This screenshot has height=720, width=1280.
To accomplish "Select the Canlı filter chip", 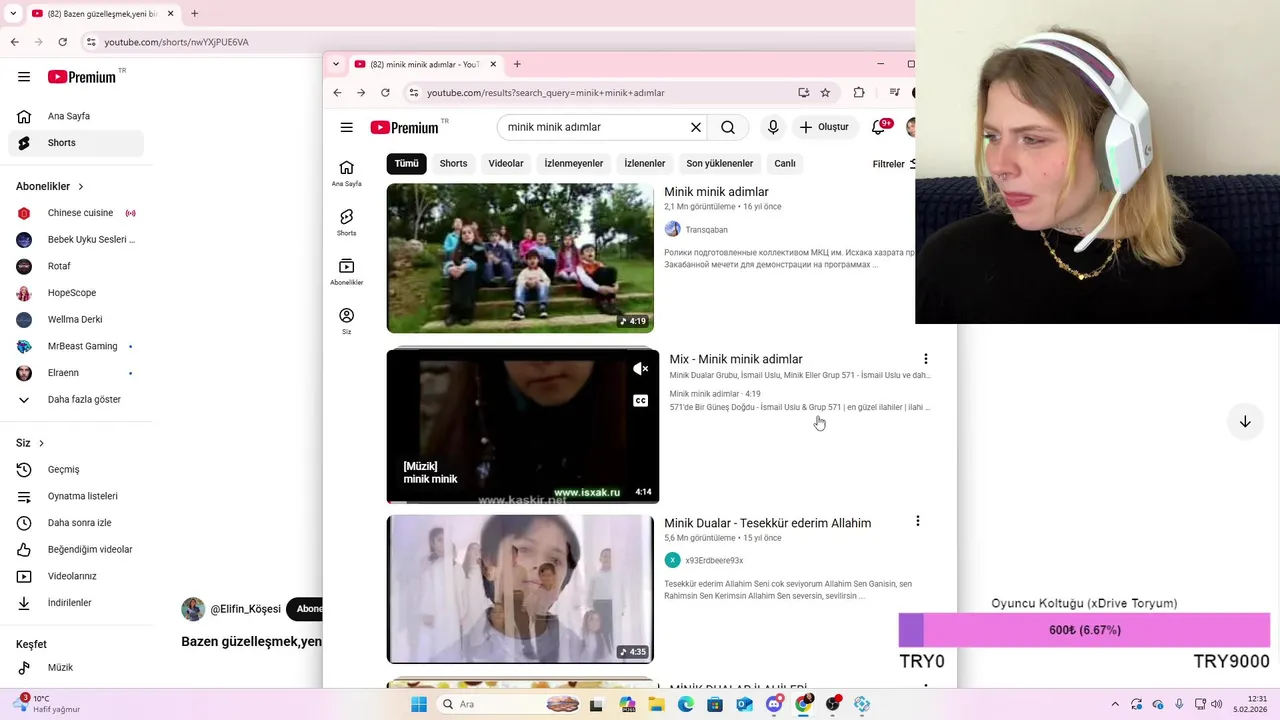I will 785,163.
